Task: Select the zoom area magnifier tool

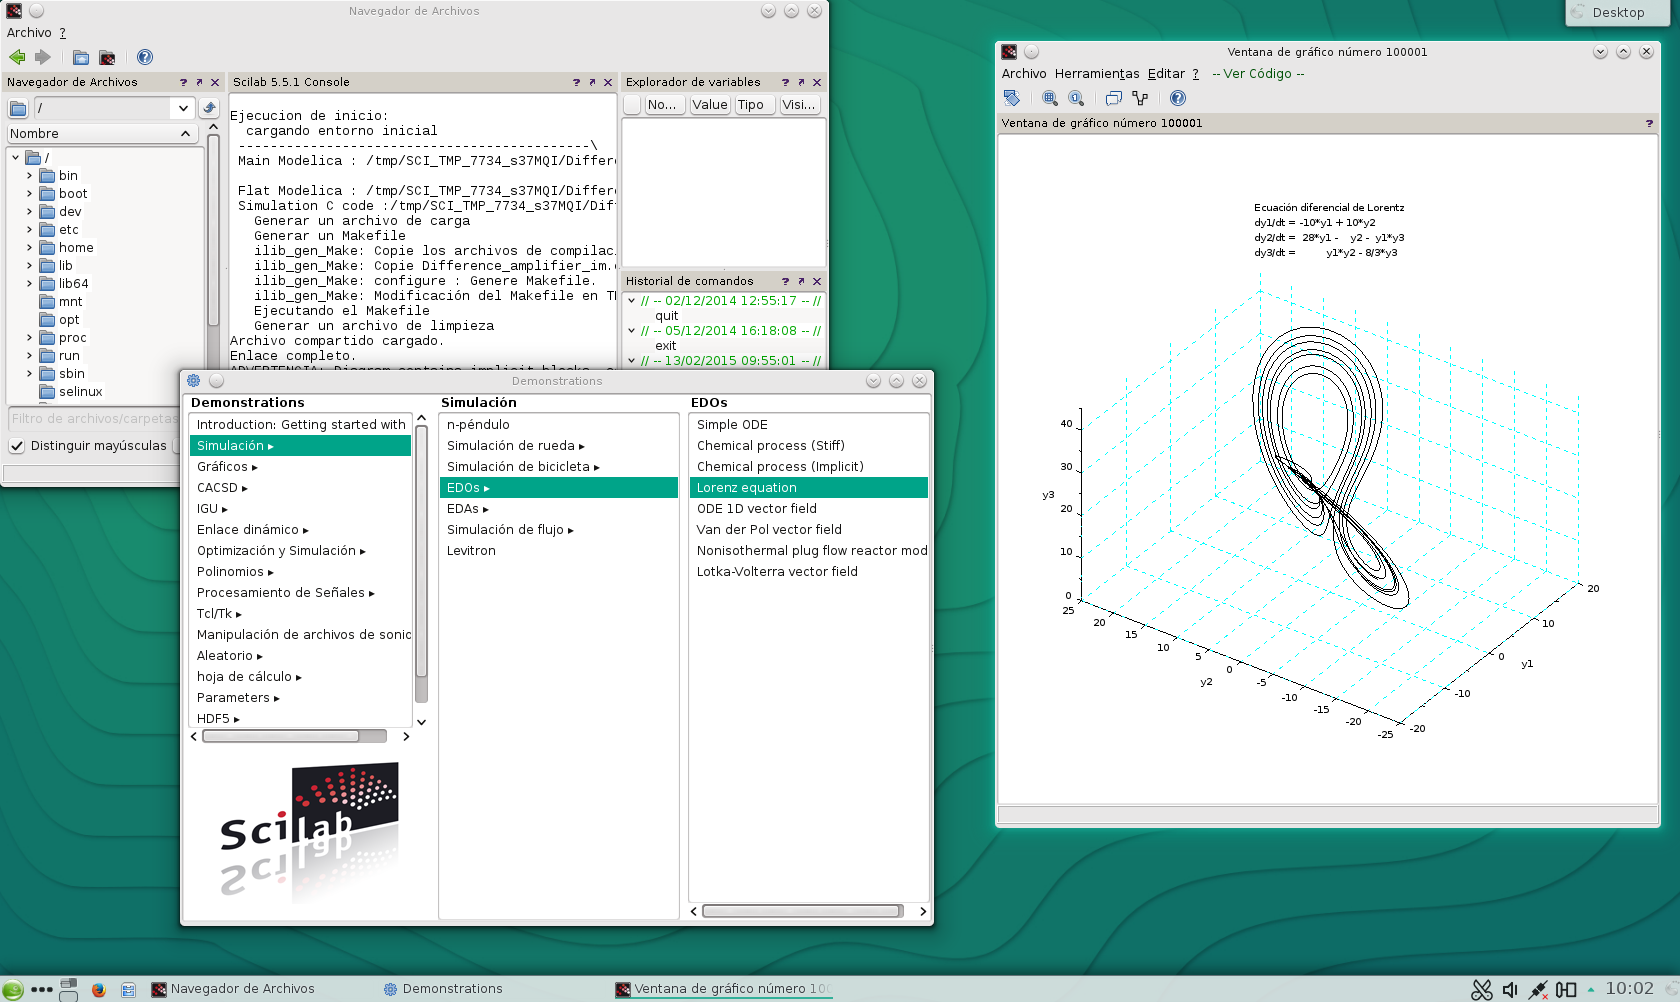Action: tap(1049, 98)
